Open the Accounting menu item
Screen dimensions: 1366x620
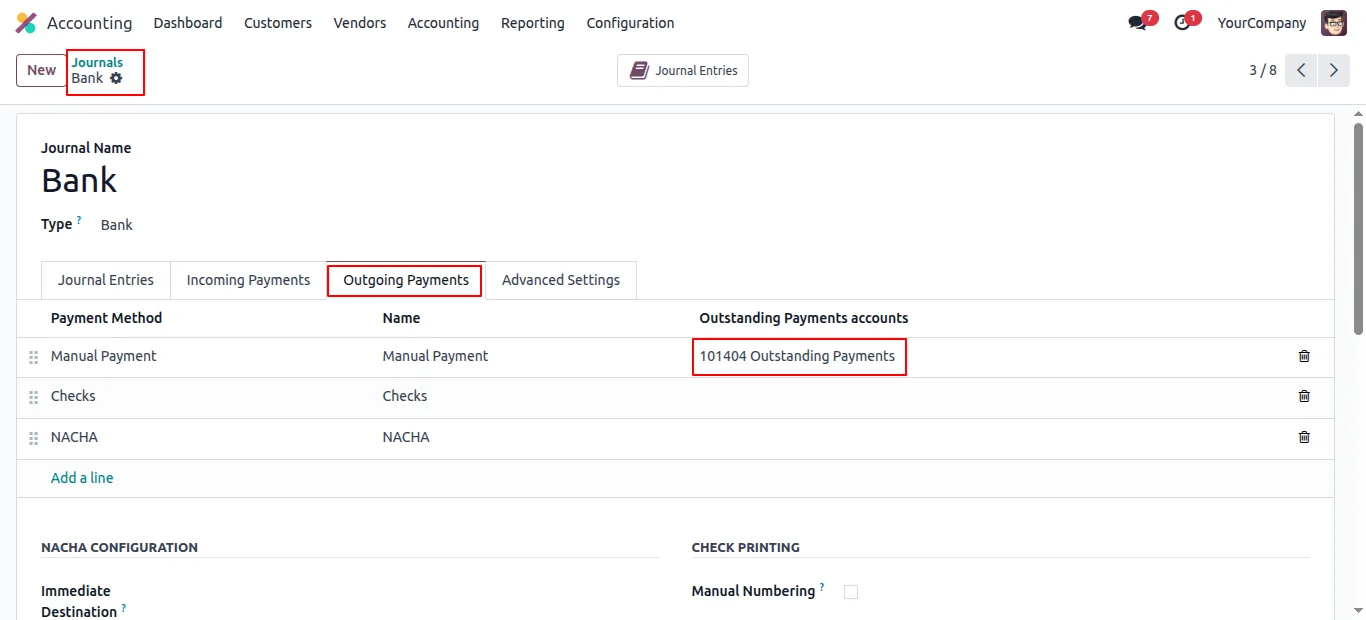click(443, 23)
